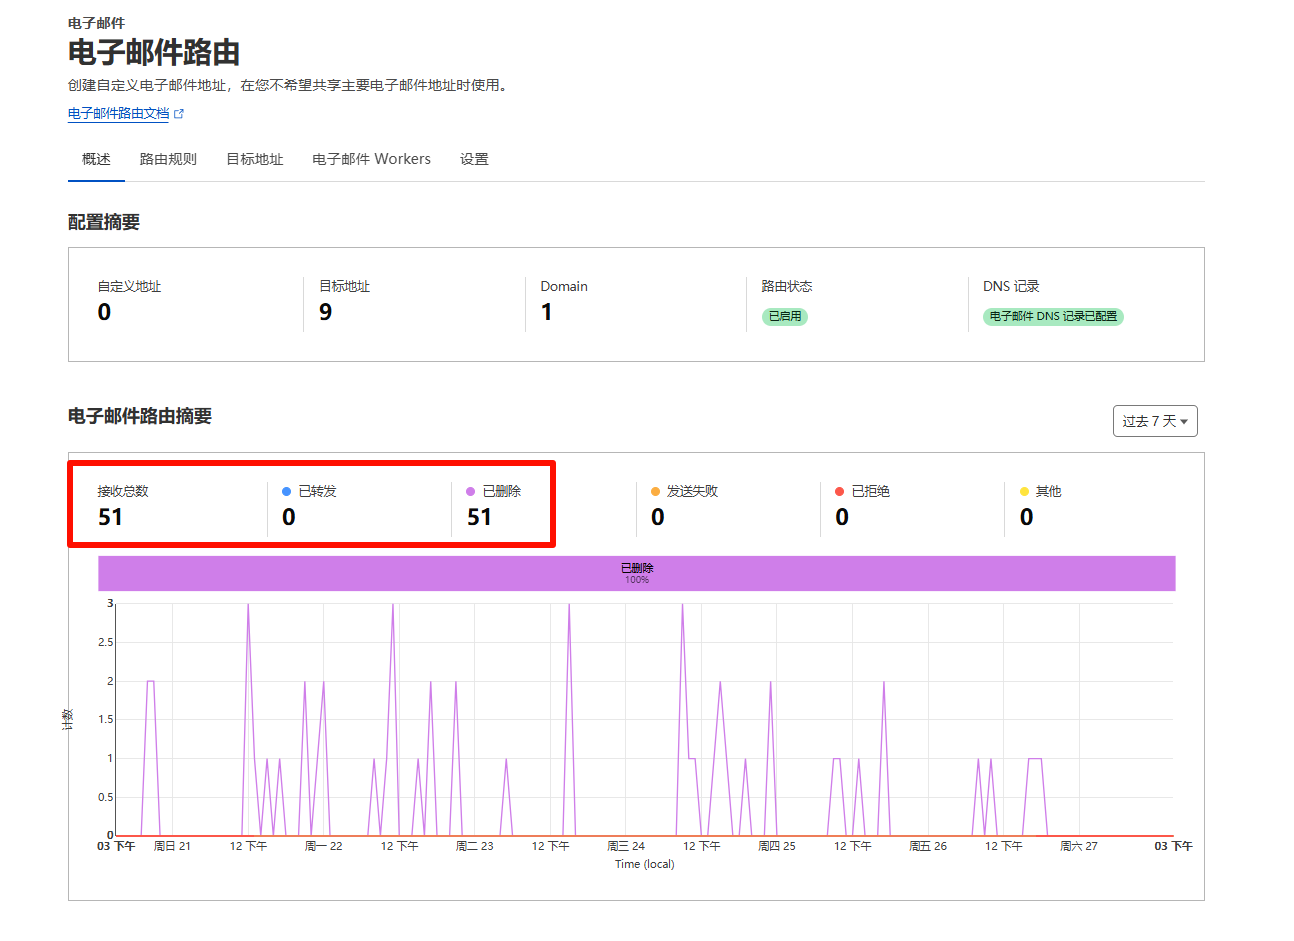This screenshot has width=1294, height=941.
Task: Switch to the 概述 tab
Action: tap(96, 159)
